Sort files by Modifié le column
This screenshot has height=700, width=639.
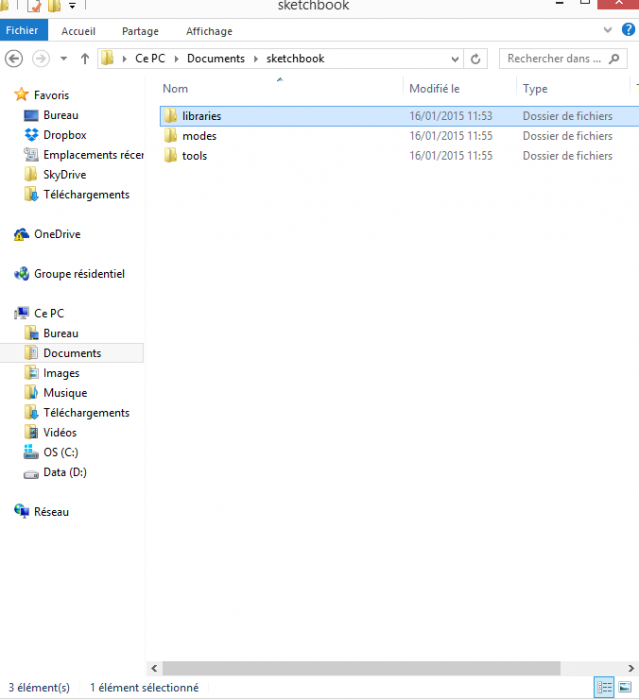(434, 89)
